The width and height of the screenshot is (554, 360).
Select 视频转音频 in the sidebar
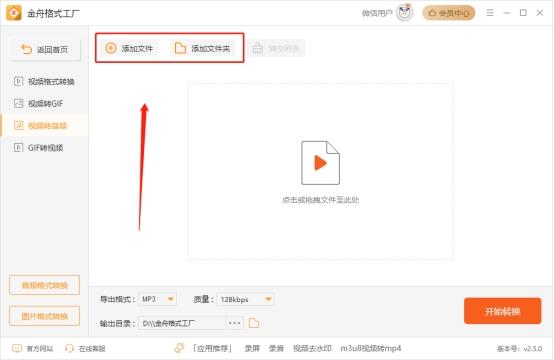(x=44, y=125)
